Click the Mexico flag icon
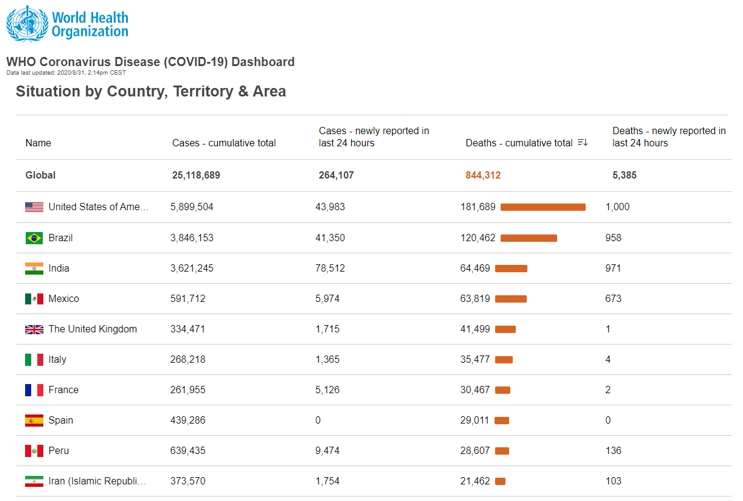The height and width of the screenshot is (501, 743). (34, 299)
